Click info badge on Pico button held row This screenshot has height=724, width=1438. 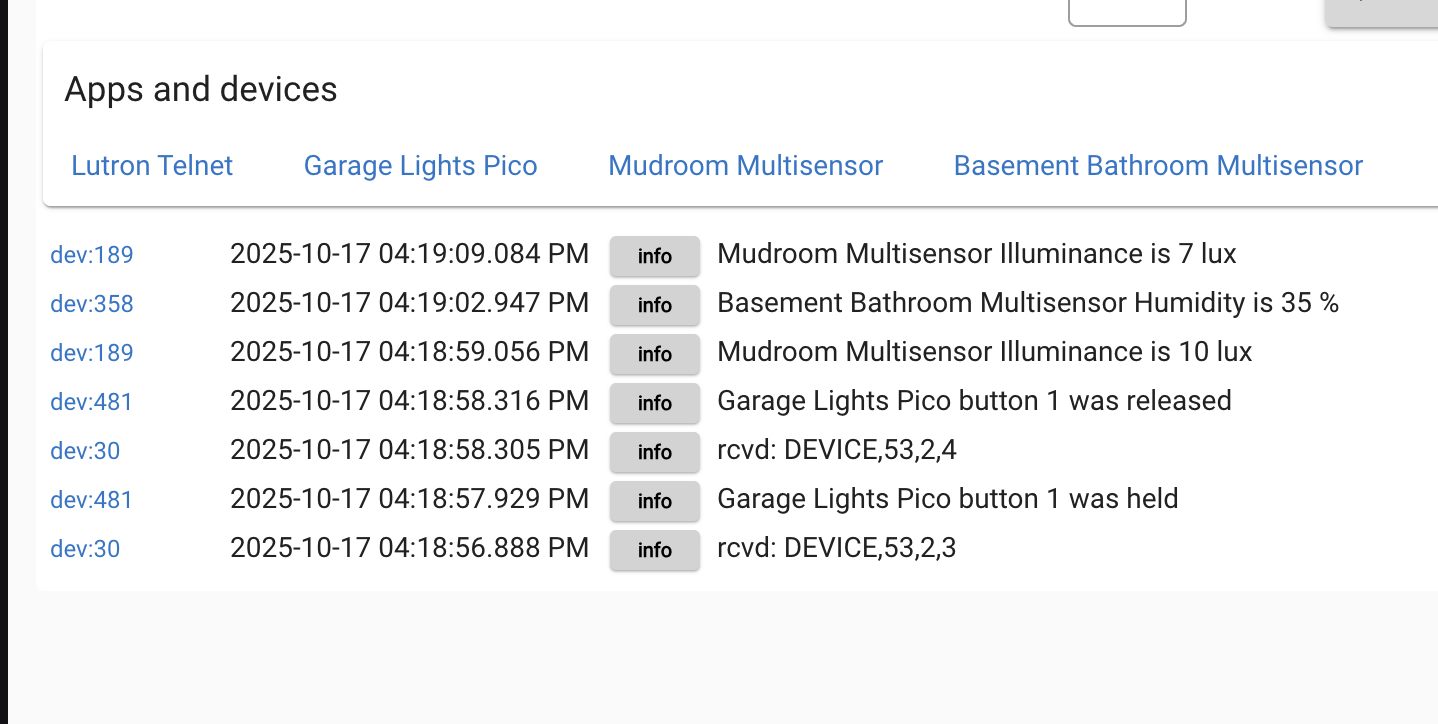pyautogui.click(x=655, y=501)
